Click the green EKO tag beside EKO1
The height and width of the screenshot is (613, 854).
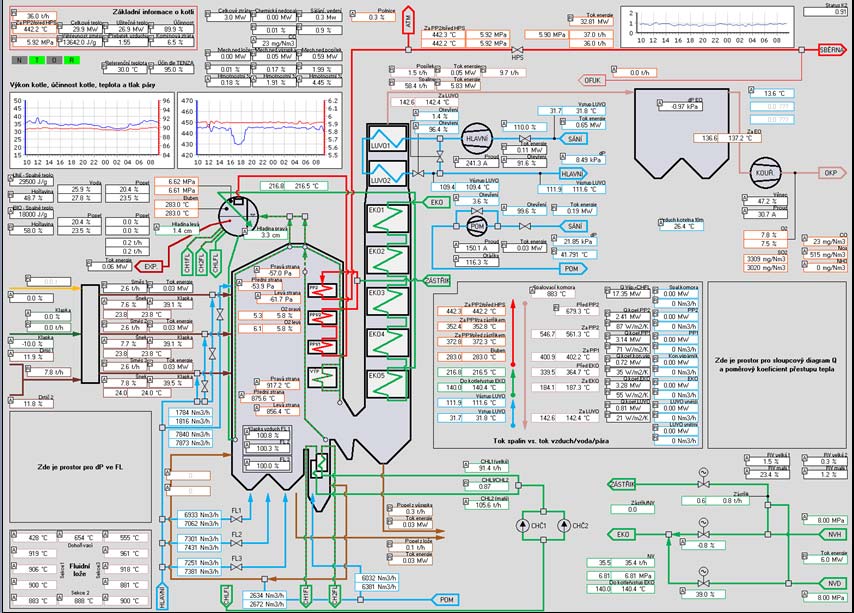436,203
